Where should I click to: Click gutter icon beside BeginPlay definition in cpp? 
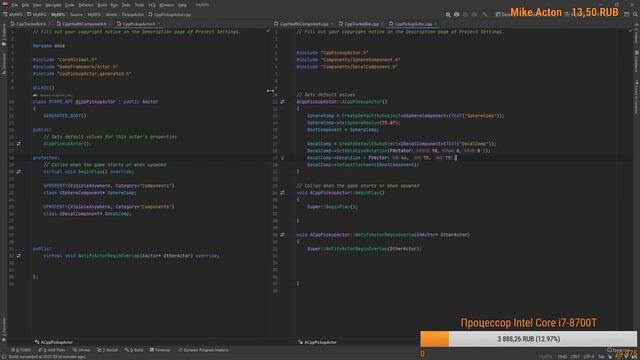[x=282, y=193]
